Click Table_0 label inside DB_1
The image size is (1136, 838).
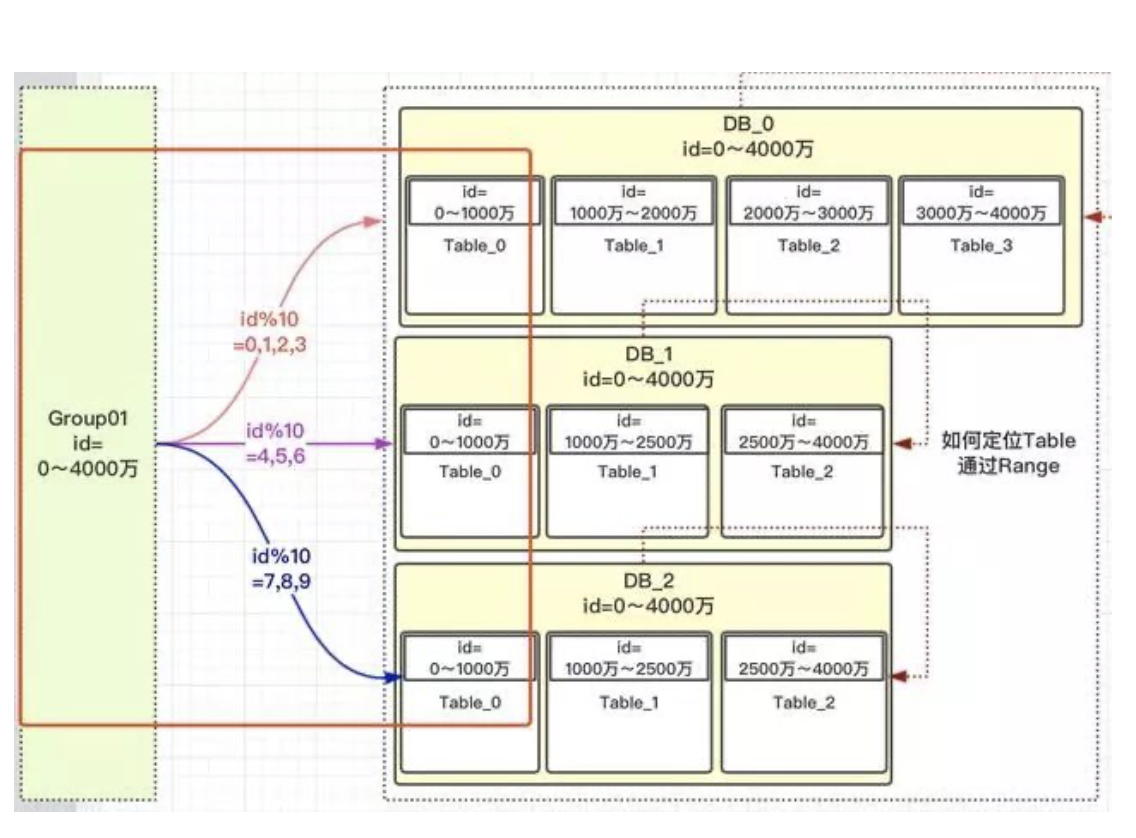469,471
